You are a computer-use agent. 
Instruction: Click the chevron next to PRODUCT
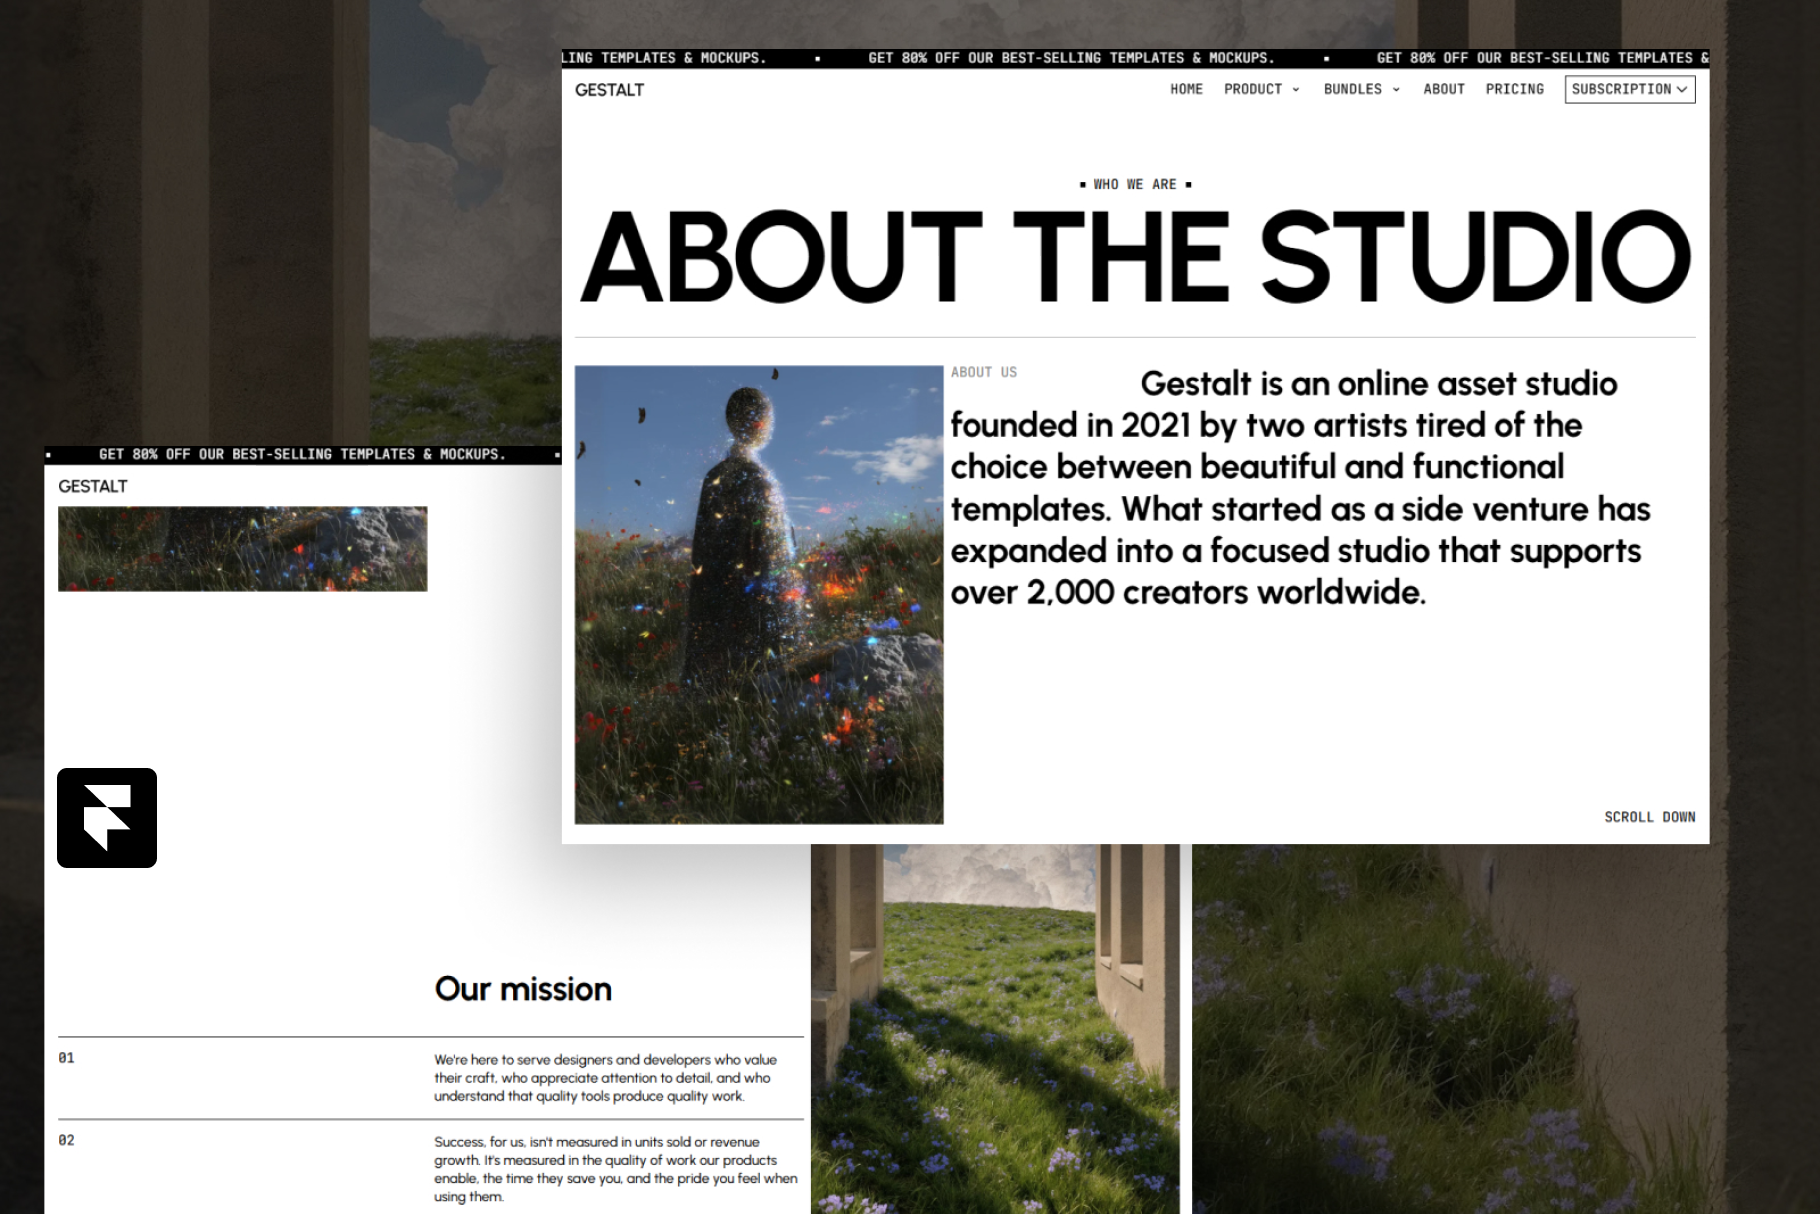pyautogui.click(x=1296, y=90)
